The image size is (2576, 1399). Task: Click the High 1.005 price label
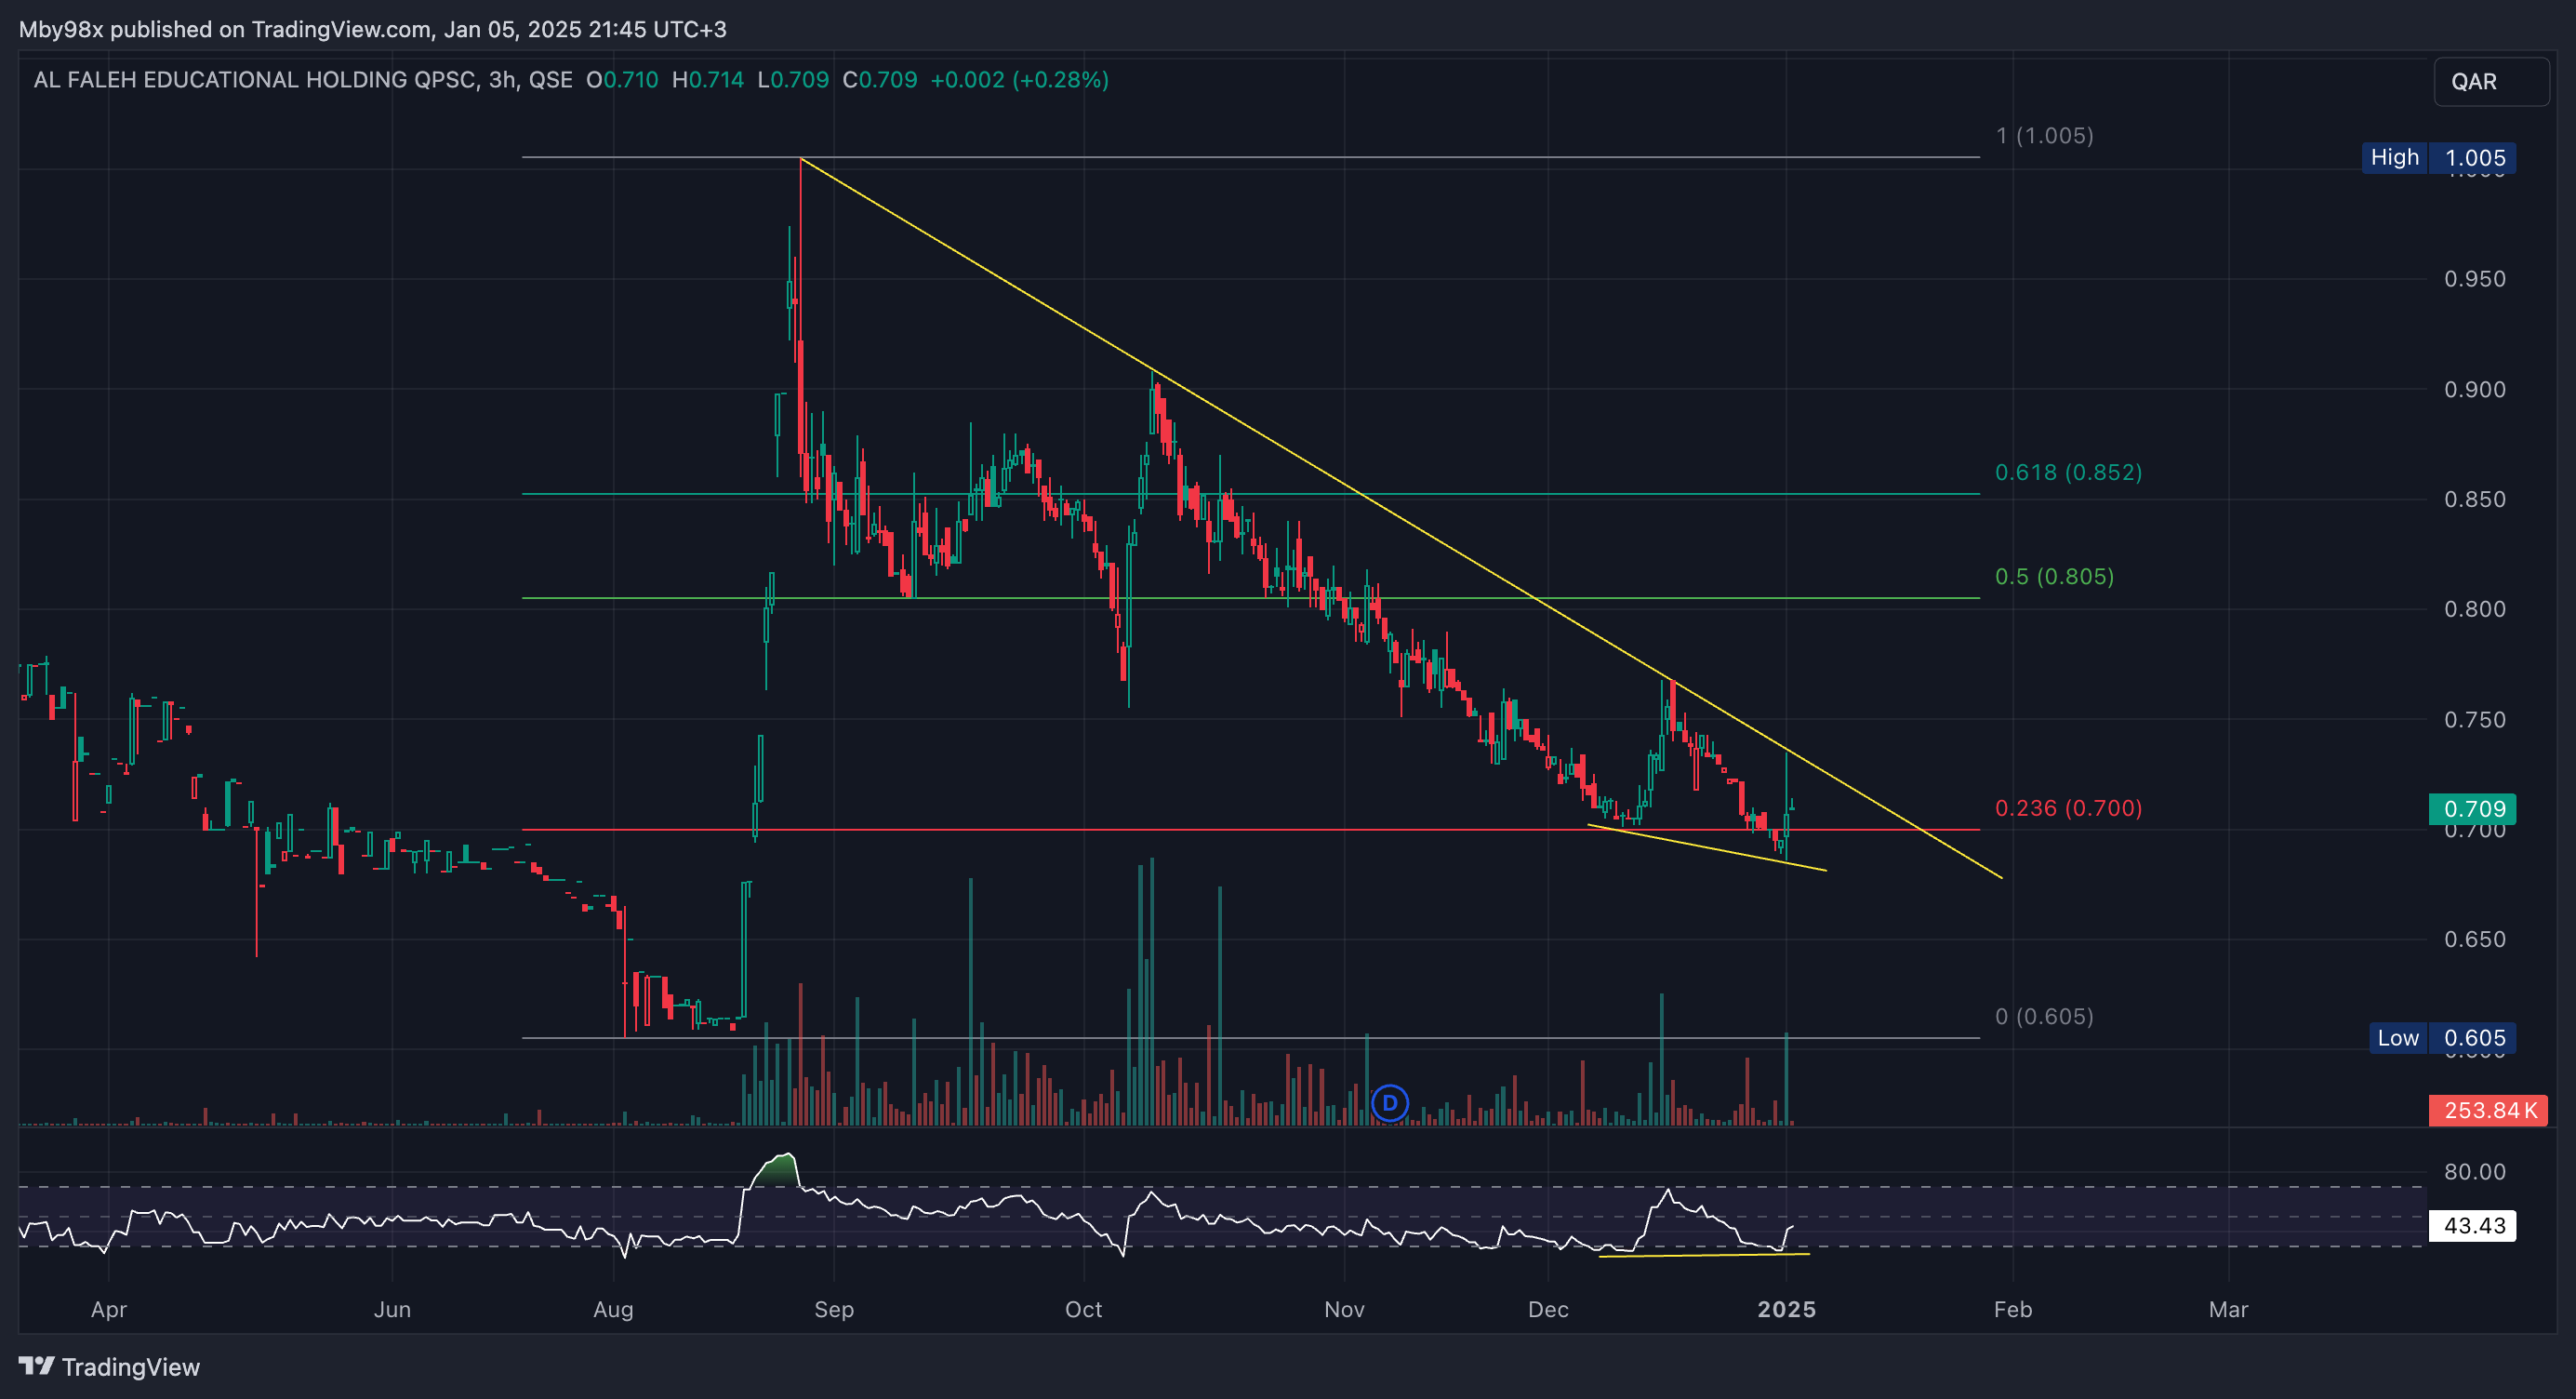[x=2438, y=157]
